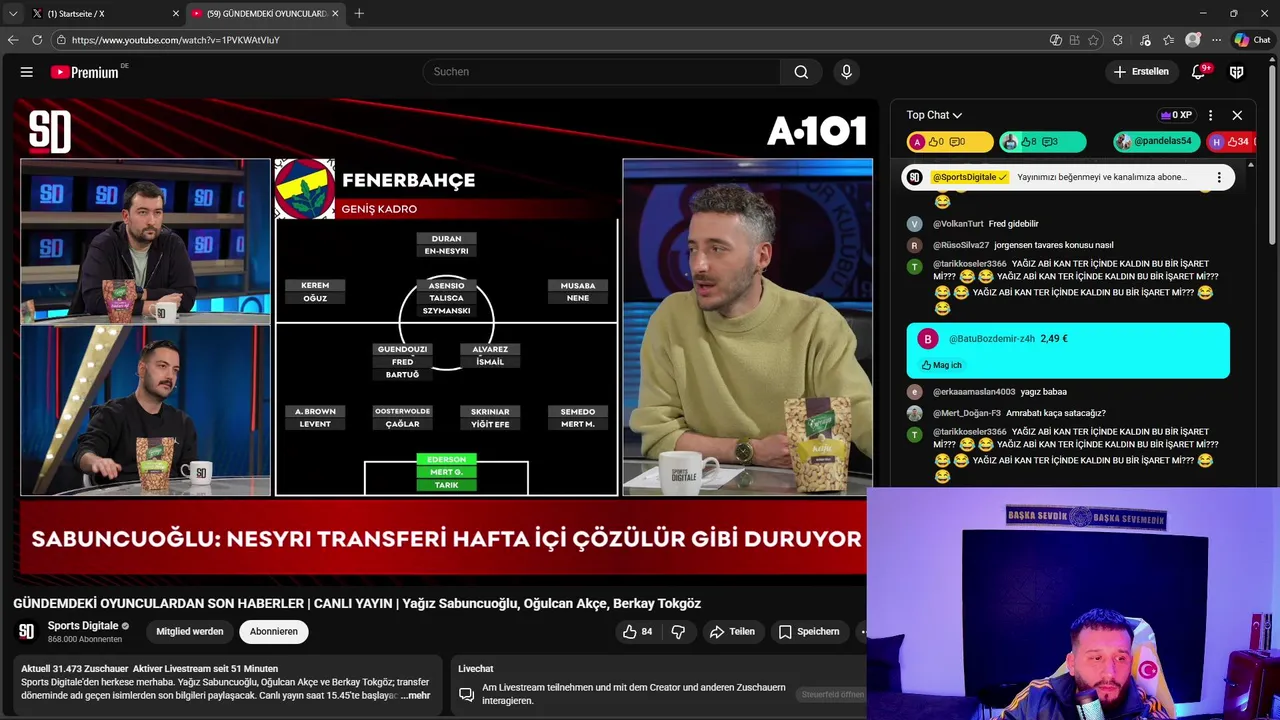This screenshot has height=720, width=1280.
Task: Open the yellow super chat chip by A
Action: click(x=950, y=142)
